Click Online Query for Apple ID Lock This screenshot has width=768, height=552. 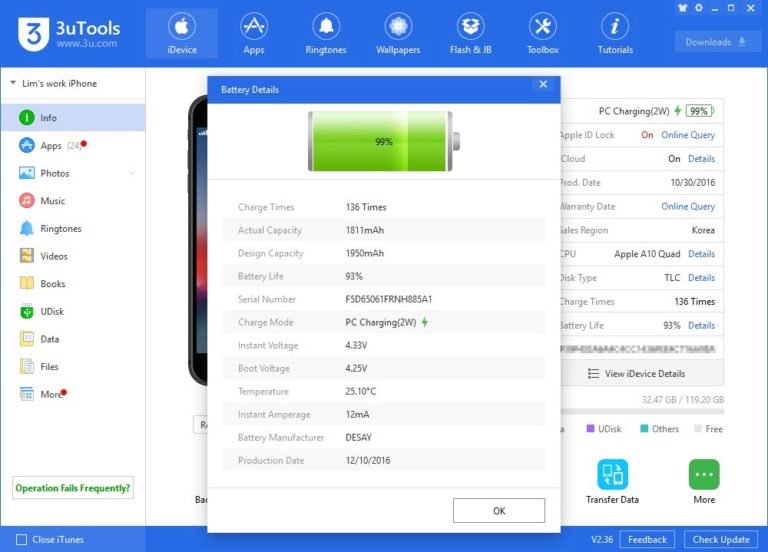[x=688, y=135]
